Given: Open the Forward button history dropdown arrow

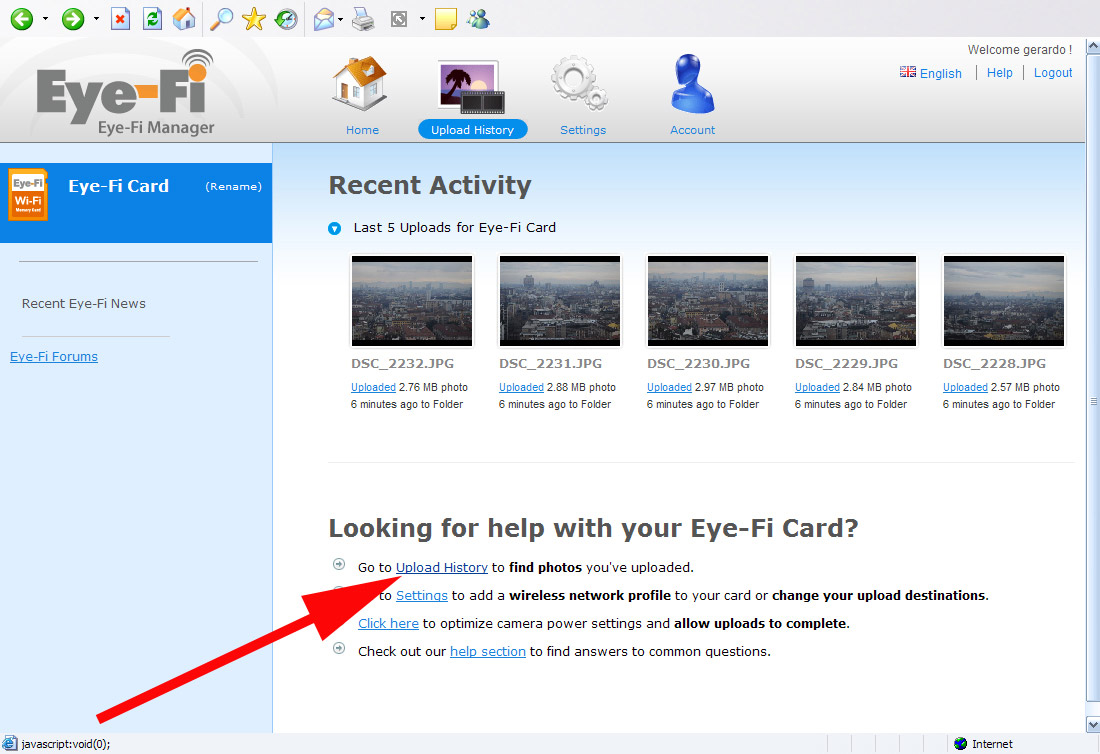Looking at the screenshot, I should coord(96,19).
